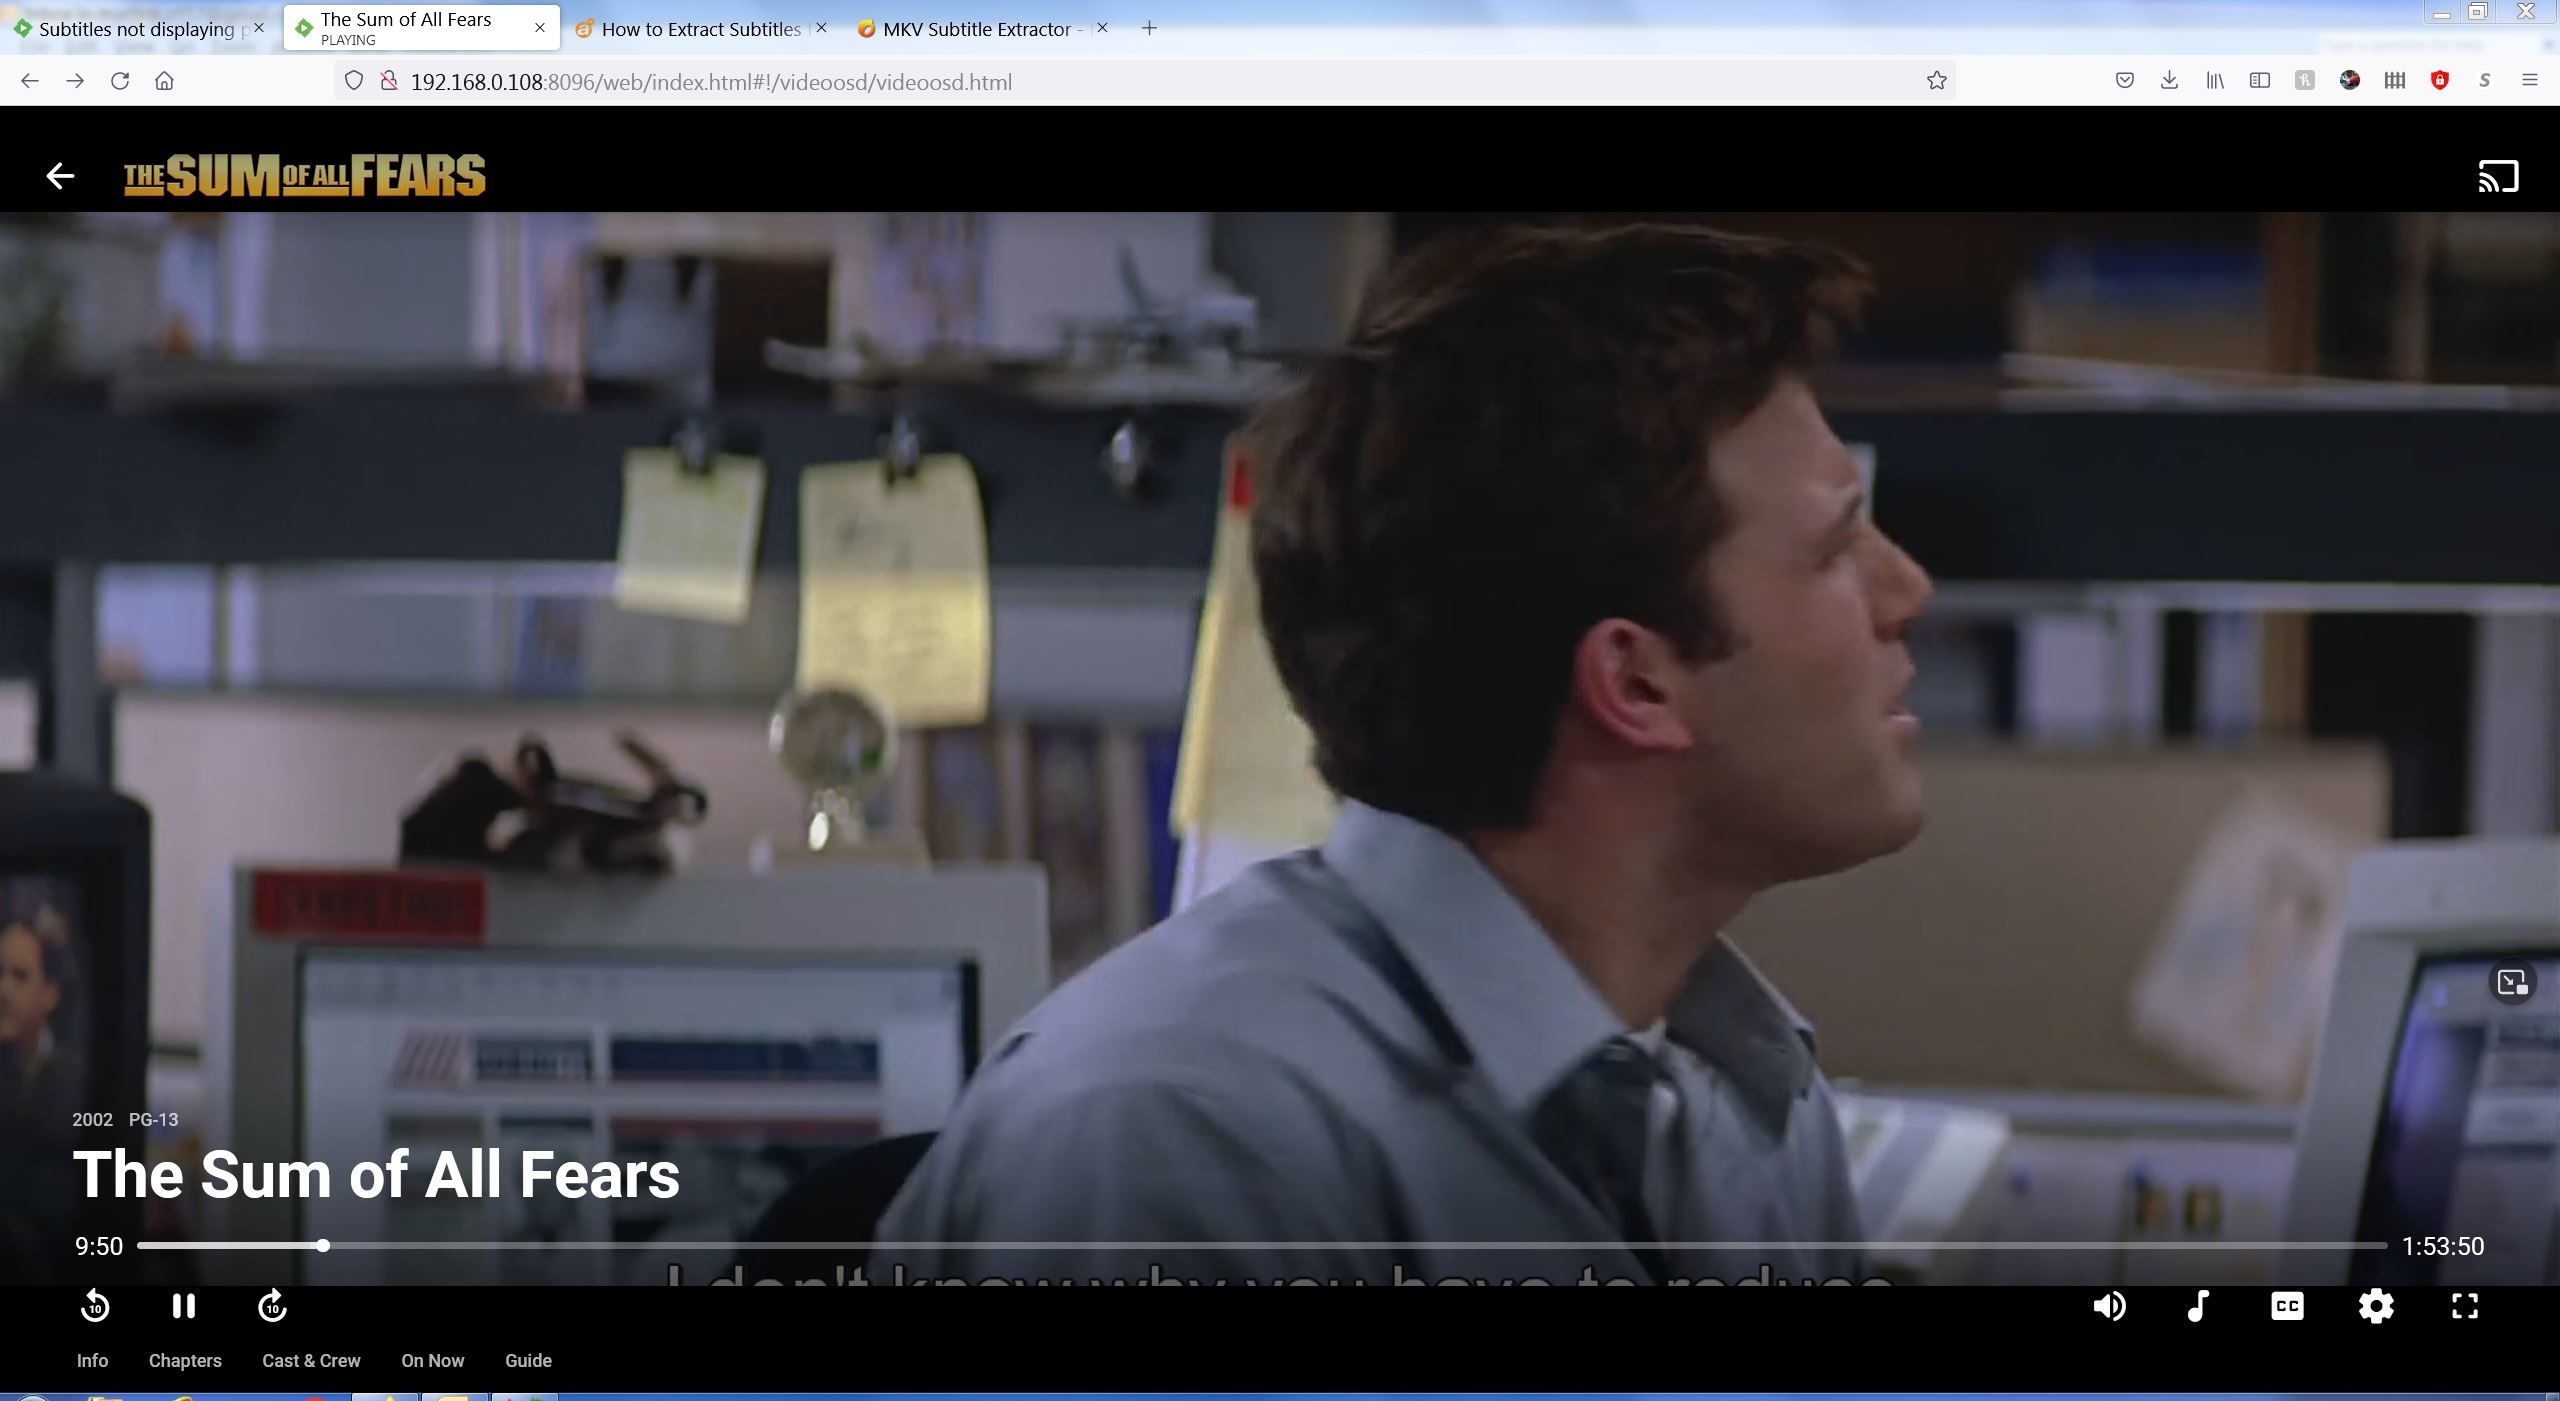Select the Guide navigation item
2560x1401 pixels.
(x=528, y=1360)
